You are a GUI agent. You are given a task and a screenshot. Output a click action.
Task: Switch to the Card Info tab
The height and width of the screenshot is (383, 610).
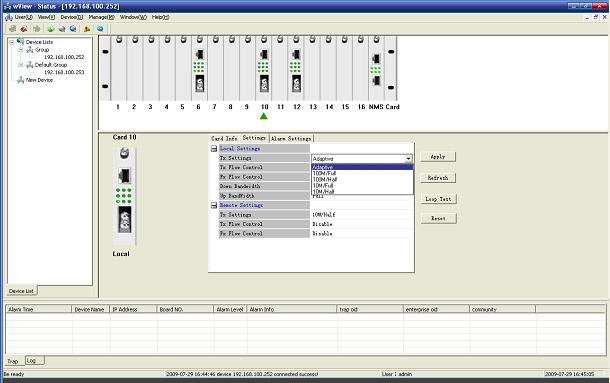click(224, 139)
